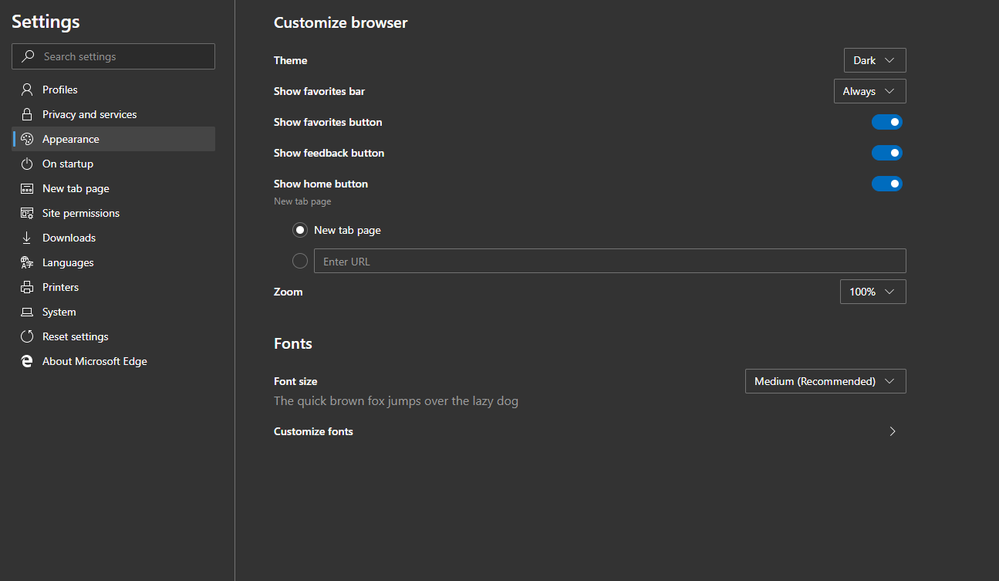Open Customize fonts page
The height and width of the screenshot is (581, 999).
(585, 432)
